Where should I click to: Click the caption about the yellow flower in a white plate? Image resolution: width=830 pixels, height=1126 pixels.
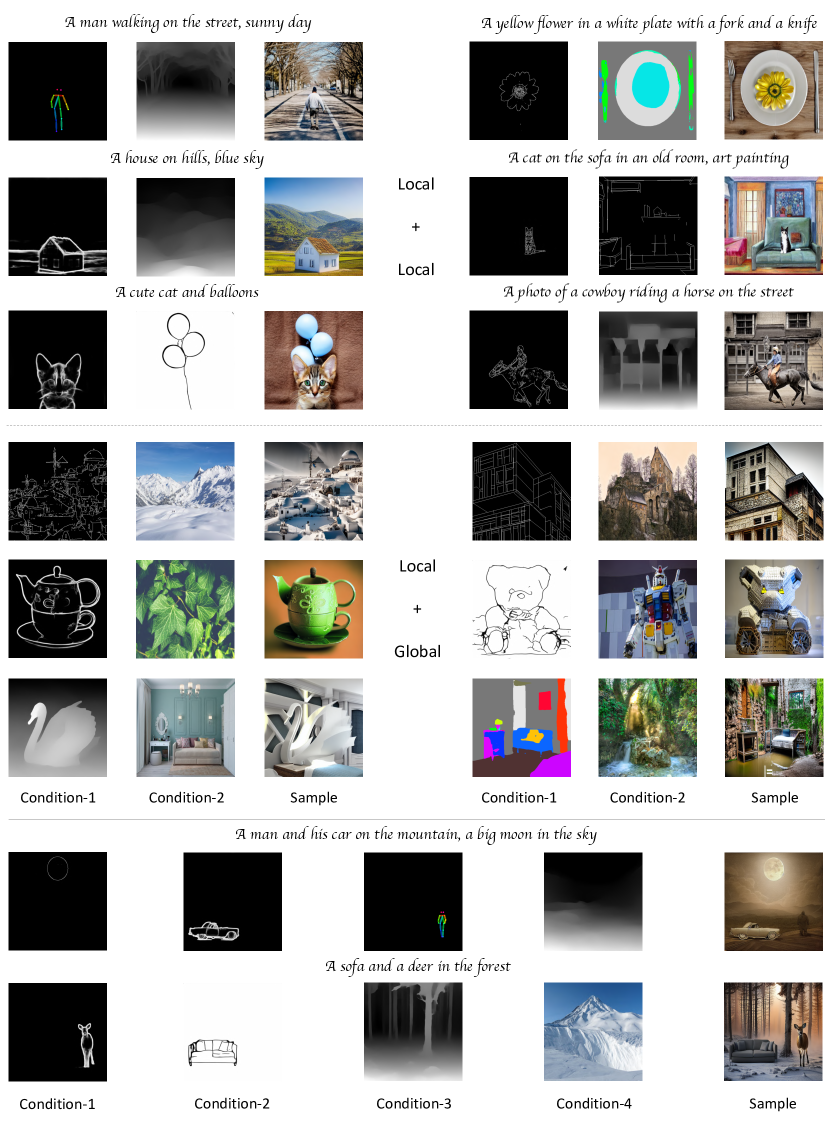pyautogui.click(x=649, y=23)
